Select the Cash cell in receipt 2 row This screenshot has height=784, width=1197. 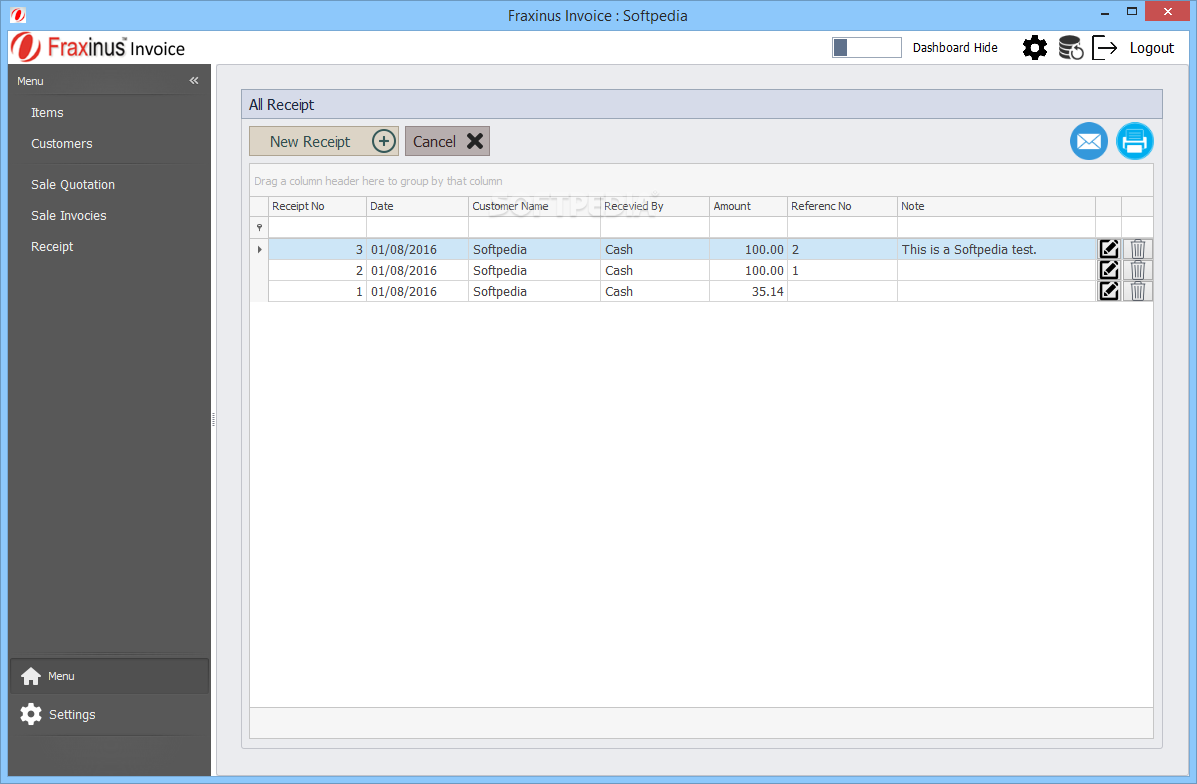[x=655, y=270]
